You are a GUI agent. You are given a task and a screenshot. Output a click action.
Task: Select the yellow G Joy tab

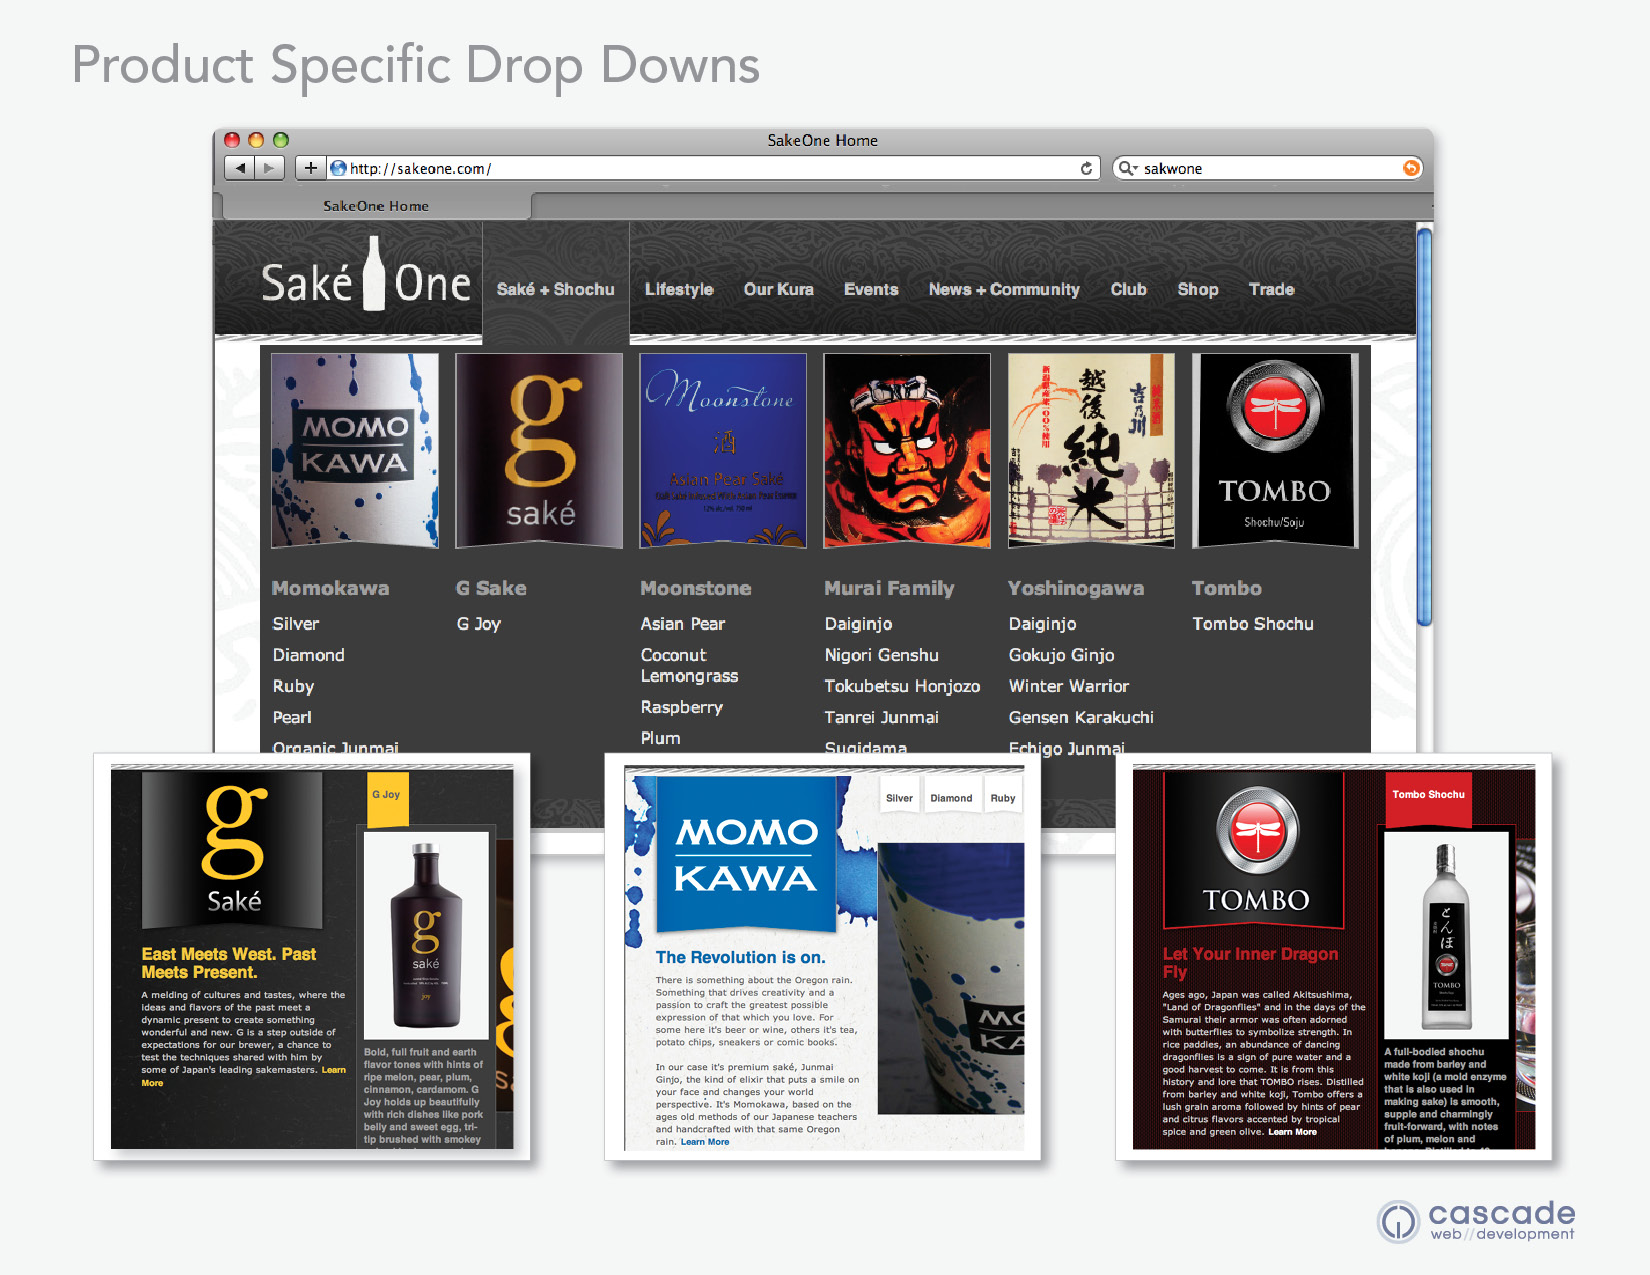click(388, 799)
